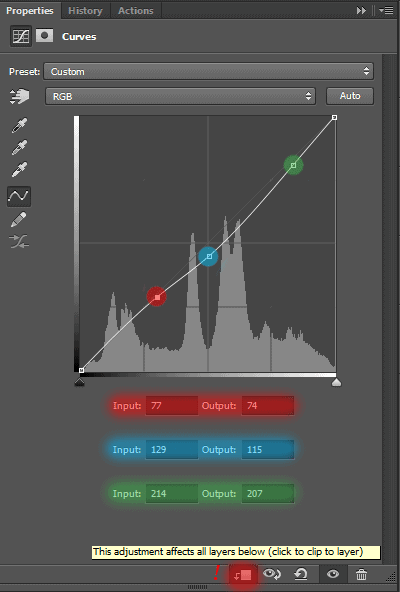Toggle layer visibility eye icon
Viewport: 400px width, 592px height.
tap(333, 574)
